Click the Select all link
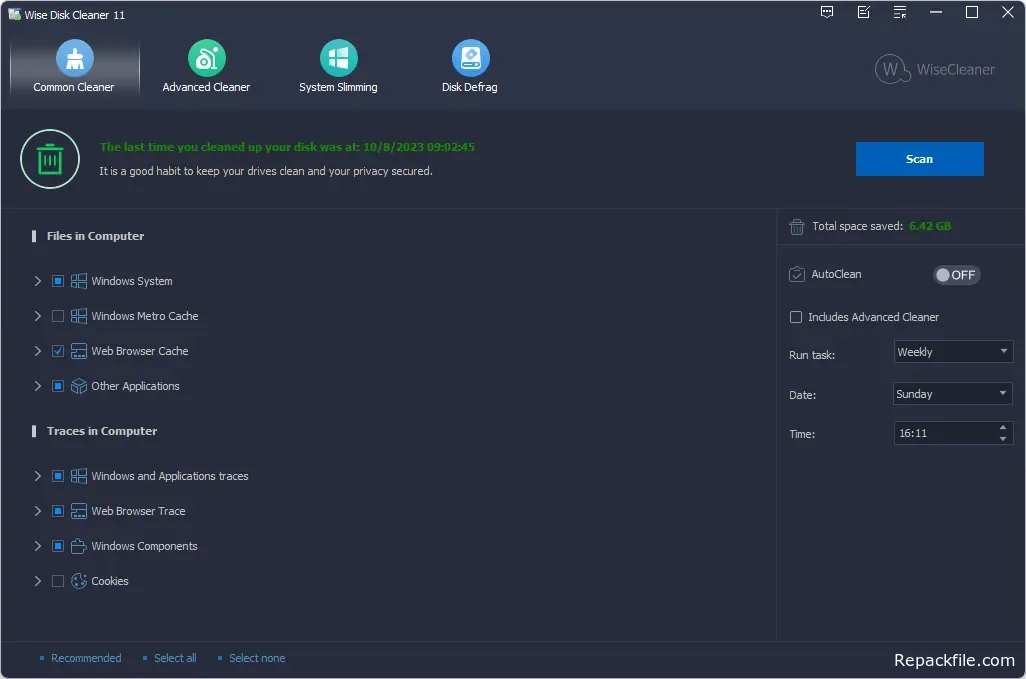Viewport: 1026px width, 679px height. tap(175, 658)
